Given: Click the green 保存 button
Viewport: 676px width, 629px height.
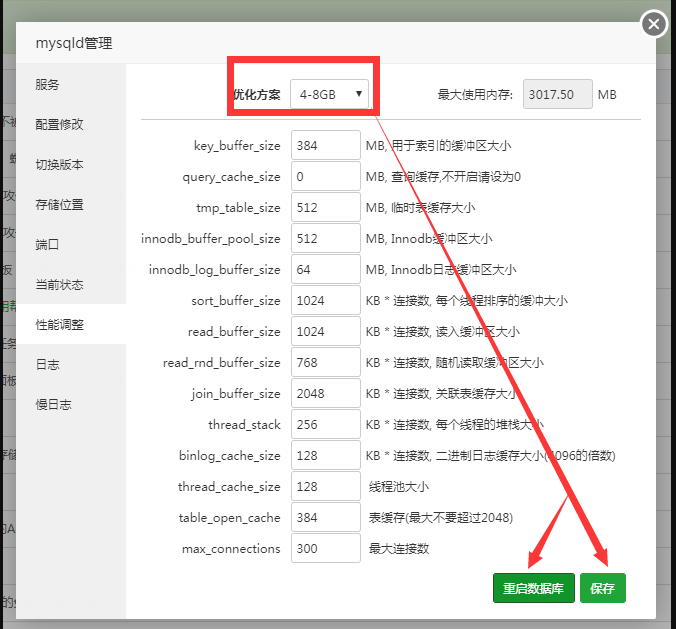Looking at the screenshot, I should [603, 588].
